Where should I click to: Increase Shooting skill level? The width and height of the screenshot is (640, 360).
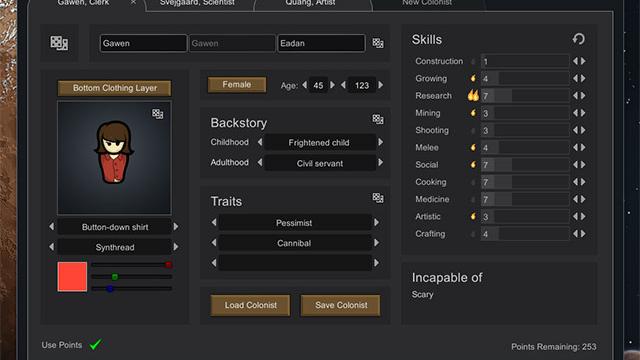584,130
